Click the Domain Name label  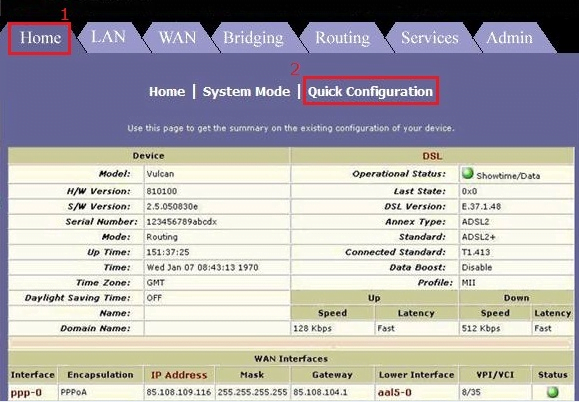coord(95,328)
